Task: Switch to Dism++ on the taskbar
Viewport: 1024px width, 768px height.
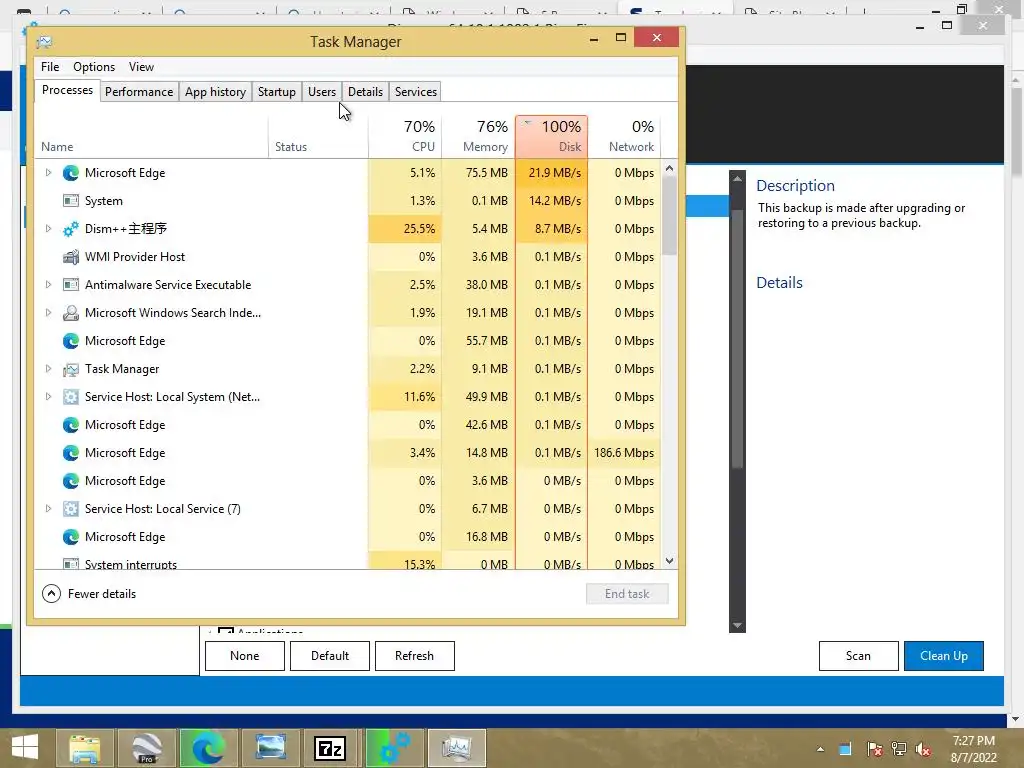Action: point(394,748)
